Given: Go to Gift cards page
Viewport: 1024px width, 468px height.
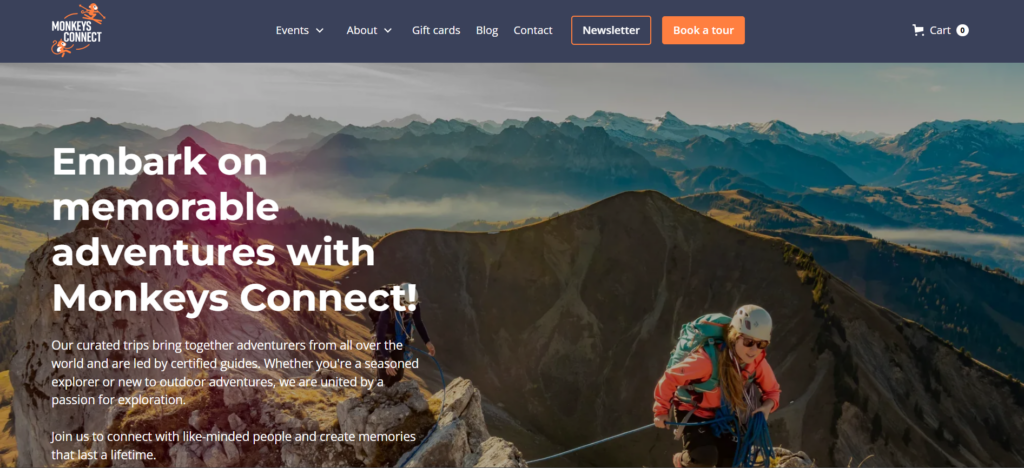Looking at the screenshot, I should click(x=436, y=30).
